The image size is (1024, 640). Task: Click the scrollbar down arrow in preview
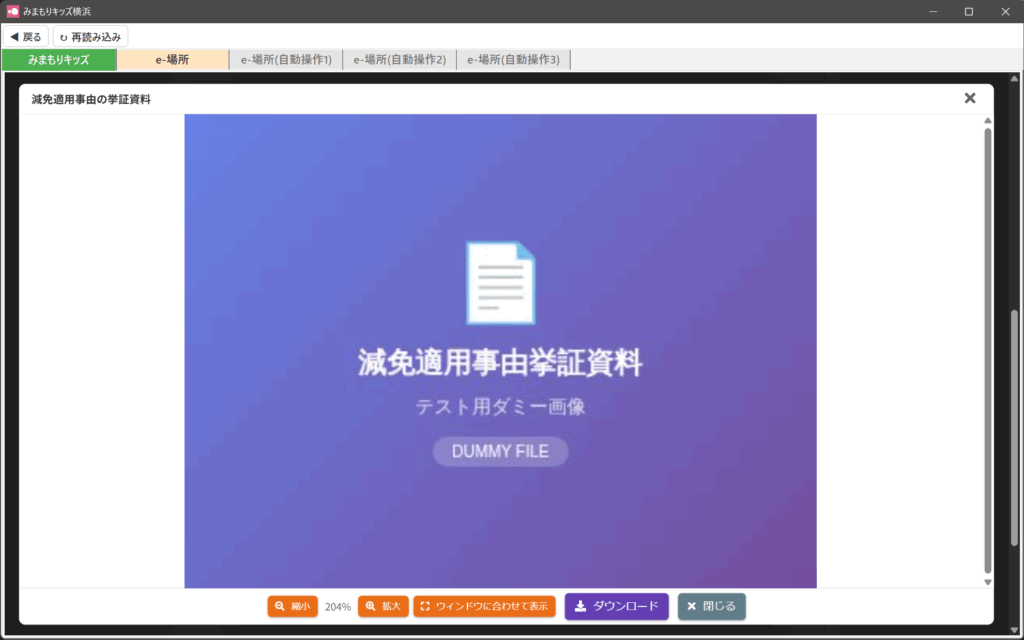(x=988, y=582)
